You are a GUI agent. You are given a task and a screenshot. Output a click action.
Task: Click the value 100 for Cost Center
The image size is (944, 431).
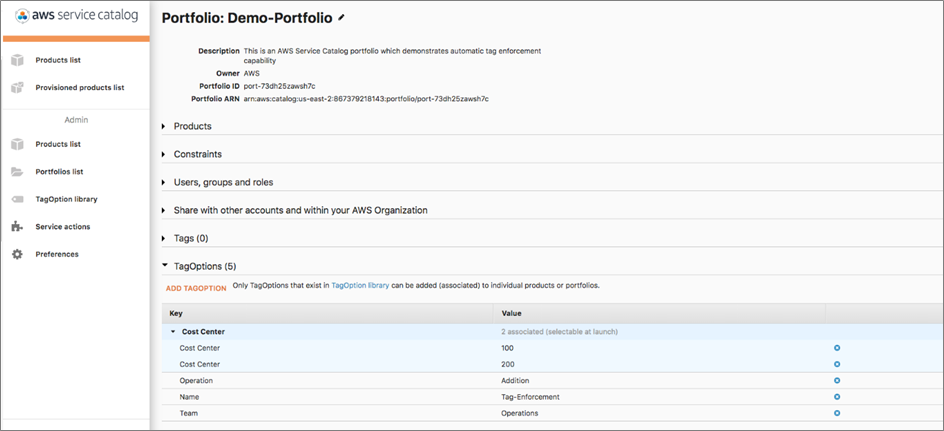(507, 348)
